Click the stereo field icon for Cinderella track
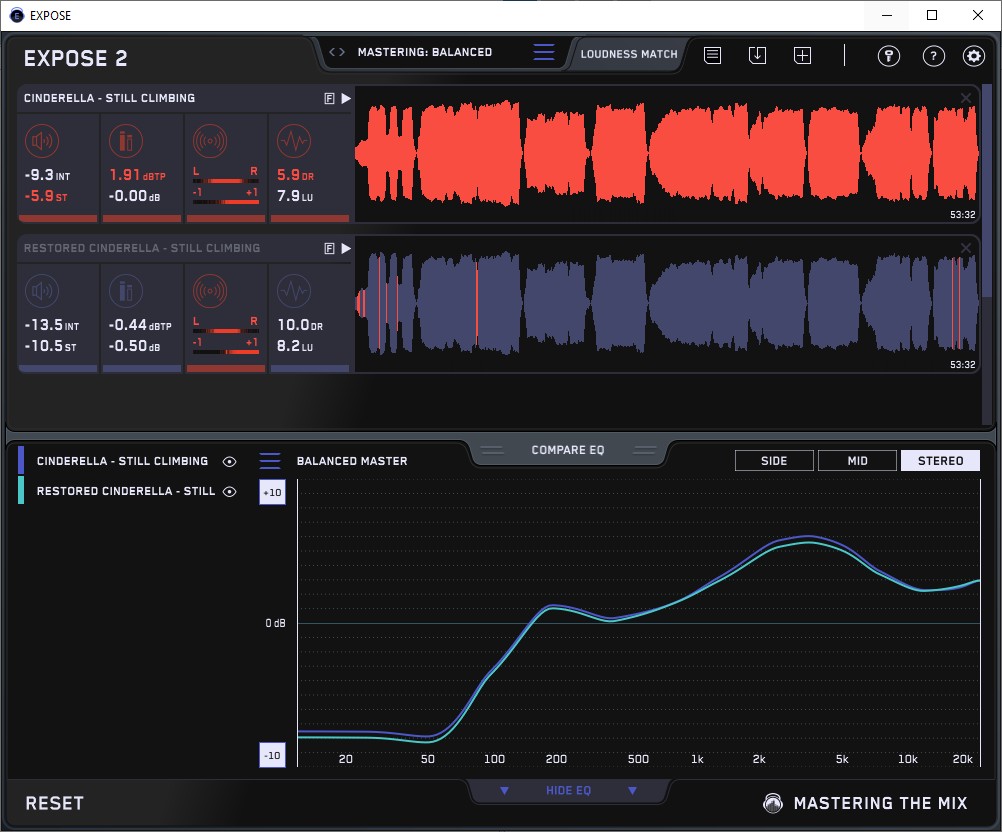The width and height of the screenshot is (1002, 832). (x=210, y=141)
